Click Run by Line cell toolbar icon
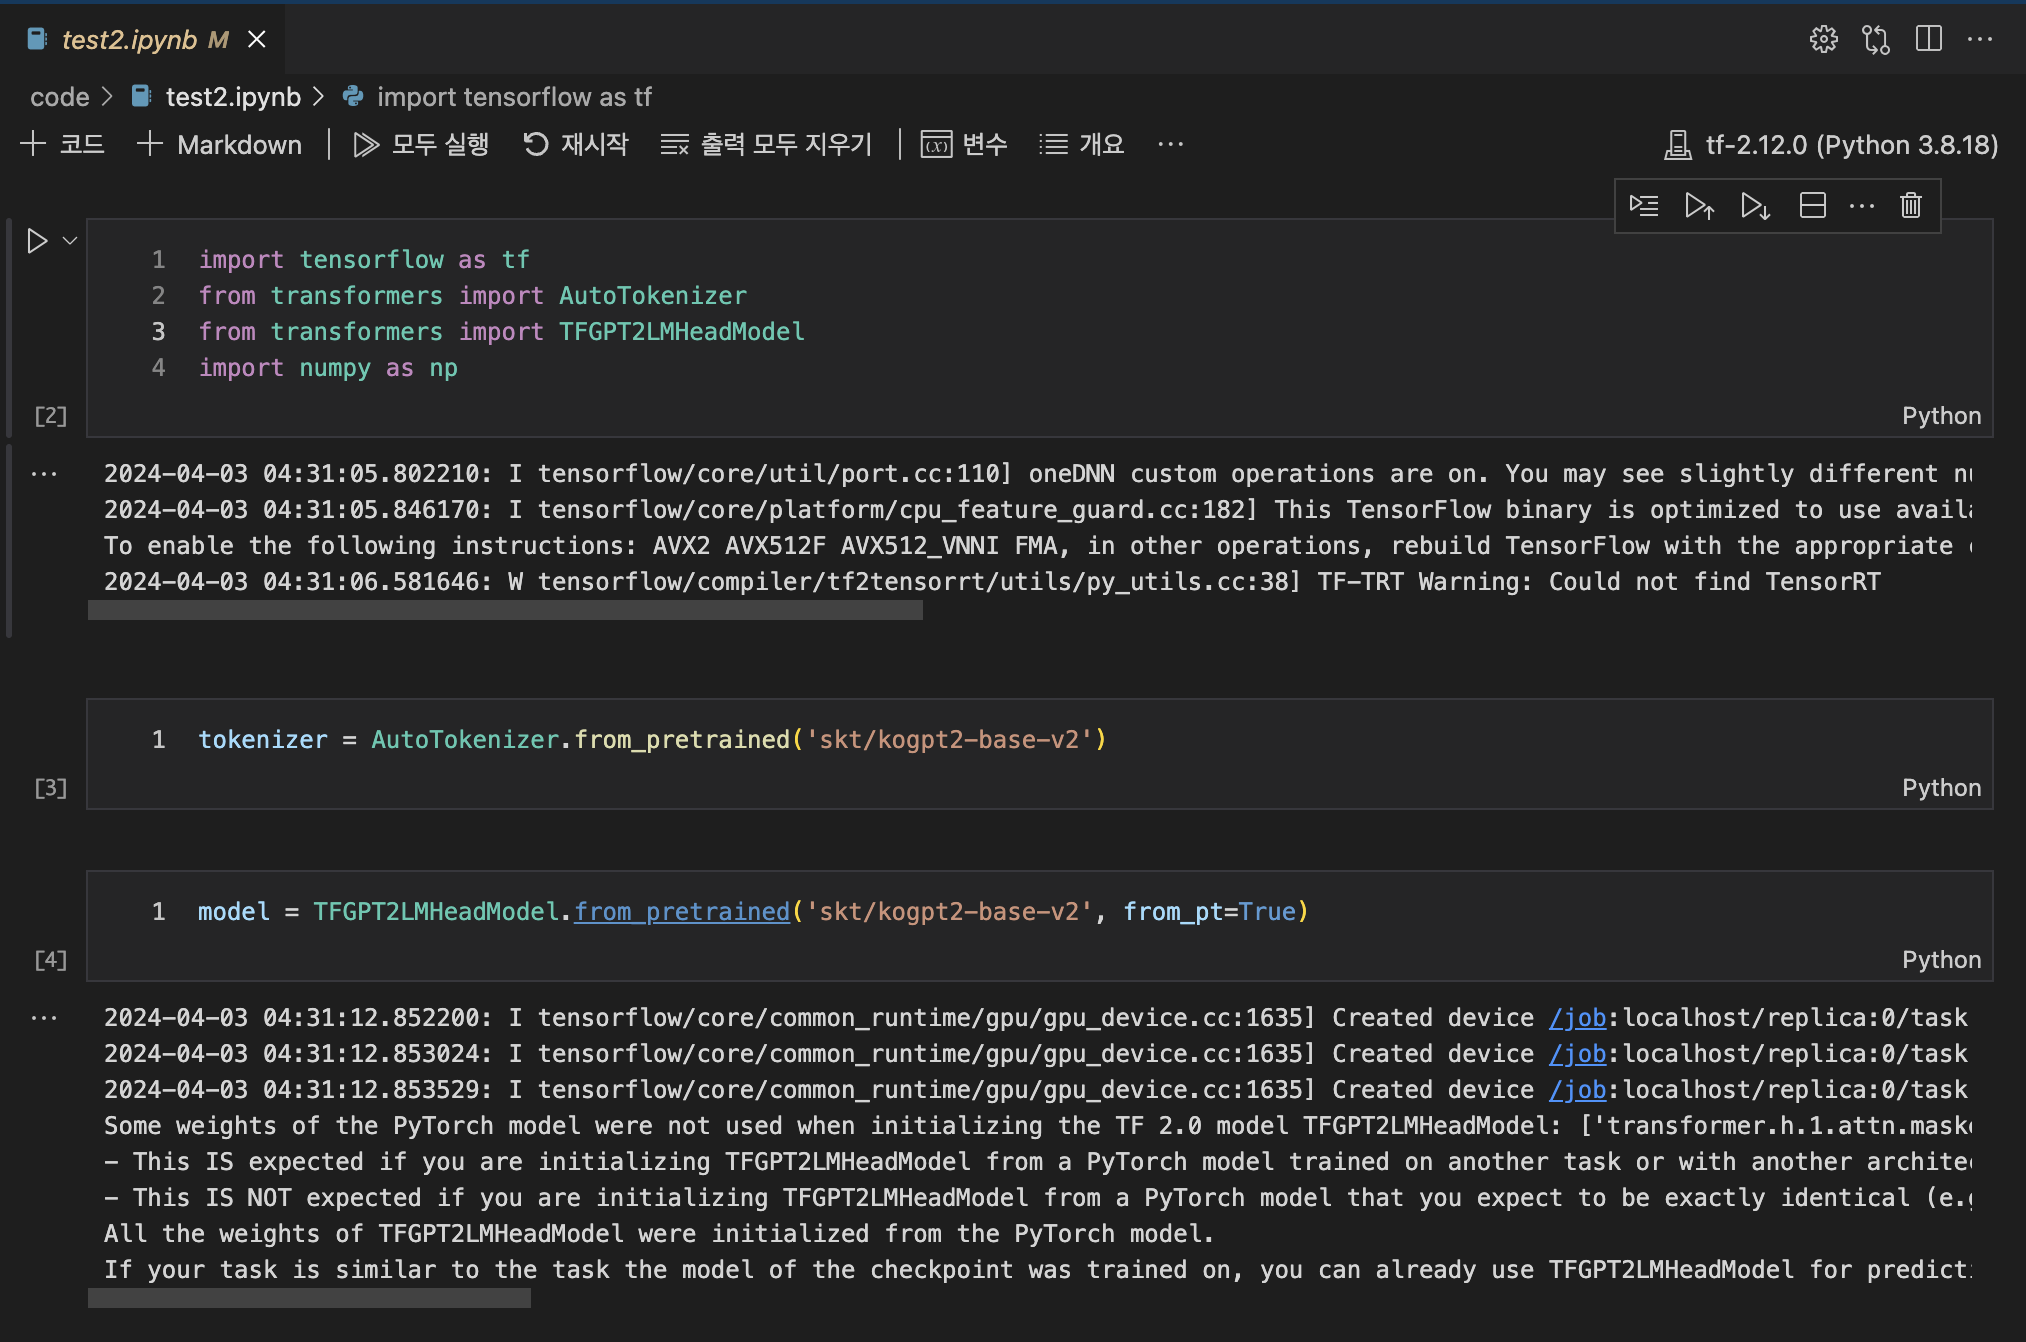 click(x=1643, y=206)
